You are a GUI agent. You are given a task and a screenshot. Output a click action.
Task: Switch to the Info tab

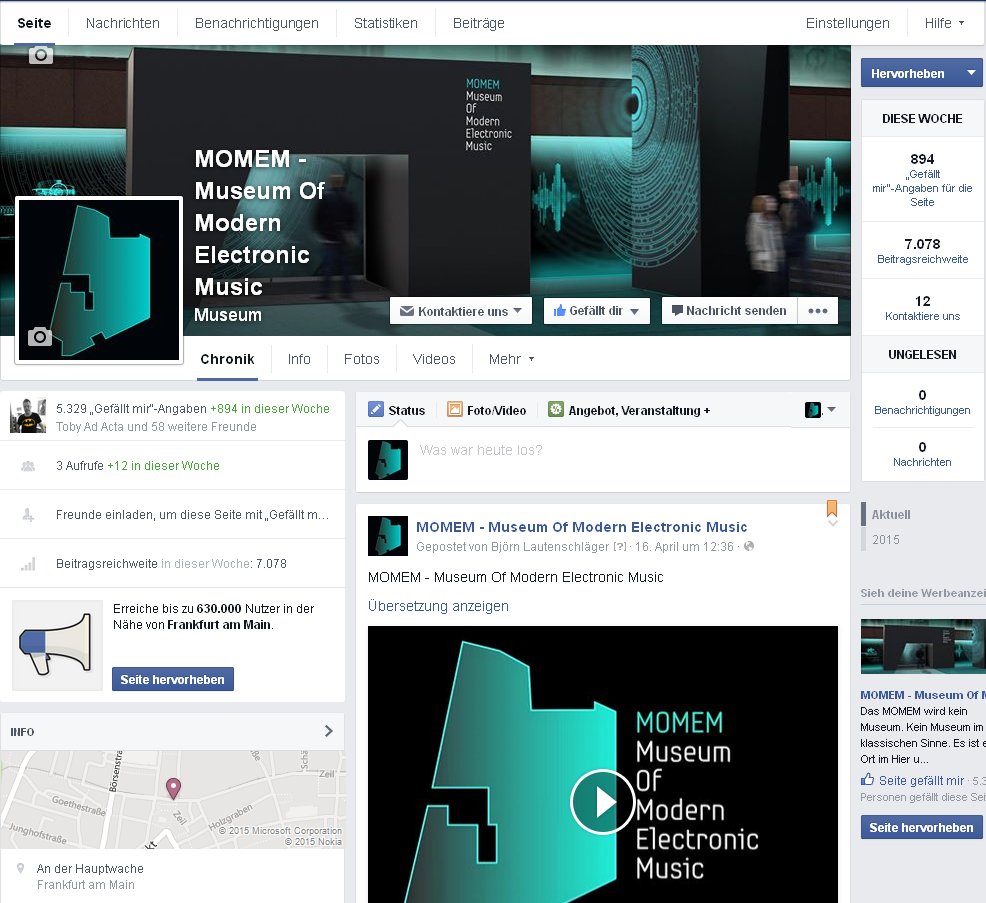(299, 359)
